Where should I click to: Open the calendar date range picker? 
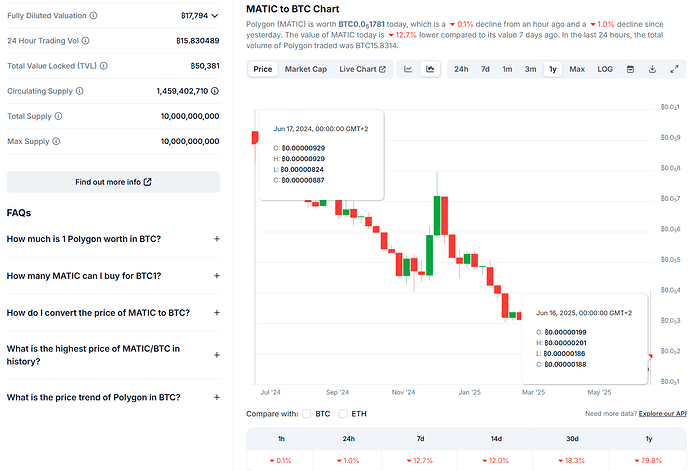pyautogui.click(x=630, y=69)
